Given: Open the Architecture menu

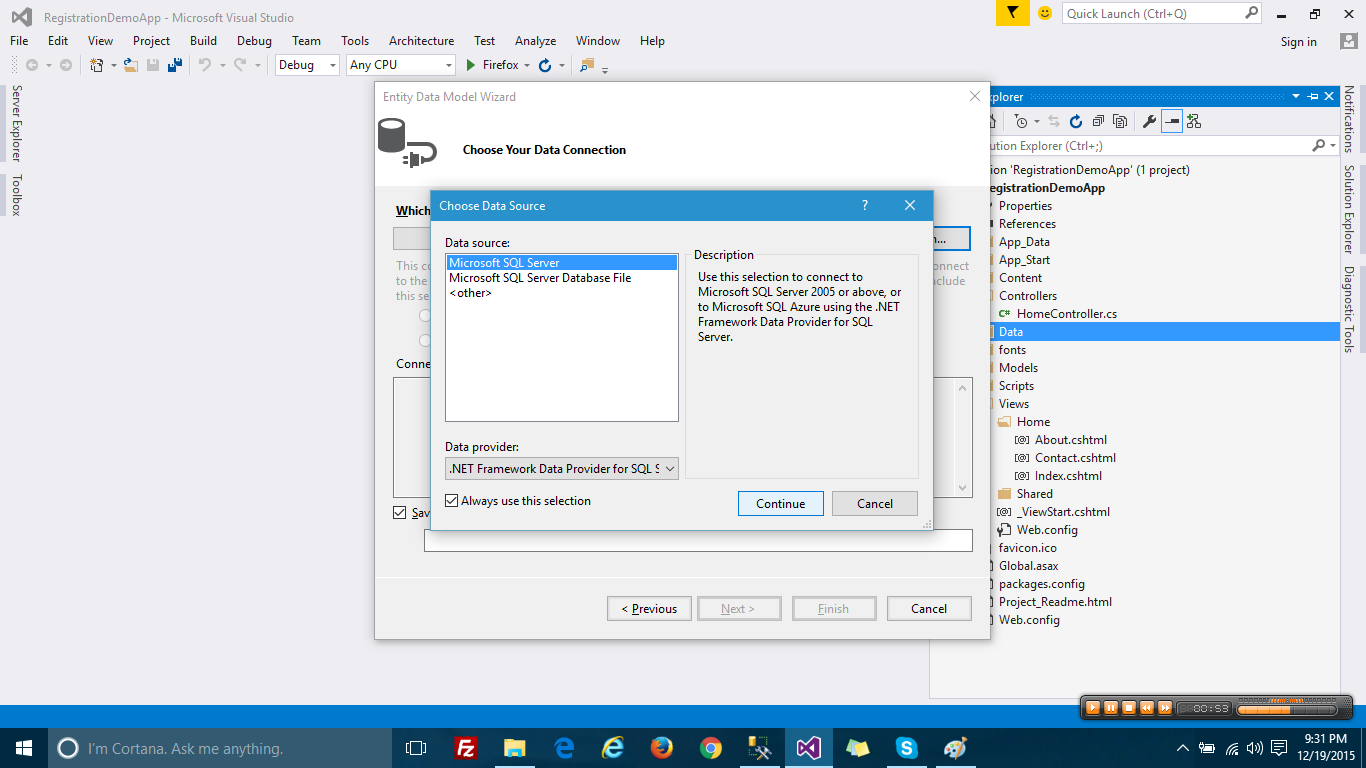Looking at the screenshot, I should pyautogui.click(x=421, y=41).
